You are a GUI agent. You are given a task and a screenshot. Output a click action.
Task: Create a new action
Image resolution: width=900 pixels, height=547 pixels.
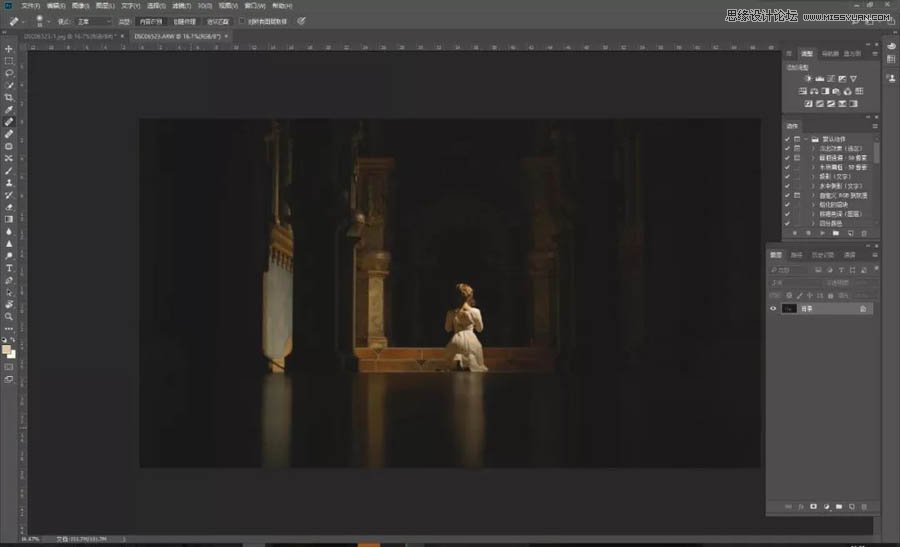click(x=851, y=233)
